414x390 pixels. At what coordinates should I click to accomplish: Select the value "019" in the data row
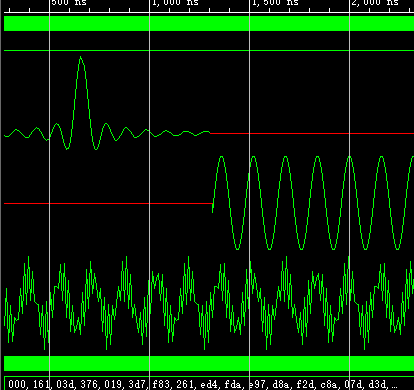pyautogui.click(x=113, y=384)
